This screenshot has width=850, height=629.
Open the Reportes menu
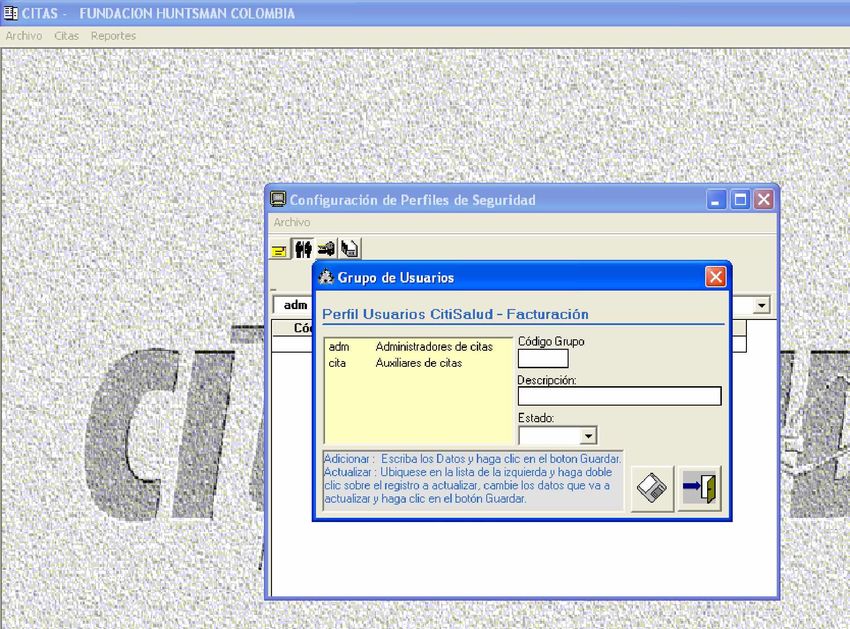click(x=113, y=36)
